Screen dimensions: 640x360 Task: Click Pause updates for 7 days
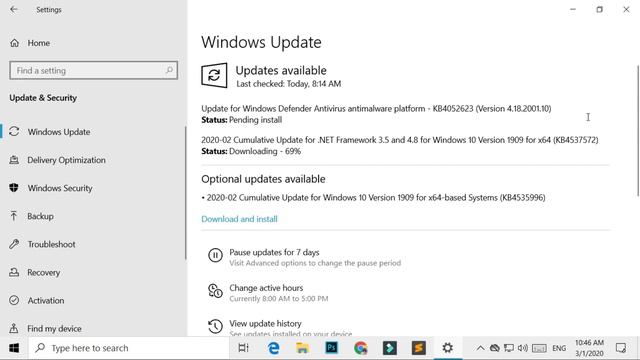point(274,252)
